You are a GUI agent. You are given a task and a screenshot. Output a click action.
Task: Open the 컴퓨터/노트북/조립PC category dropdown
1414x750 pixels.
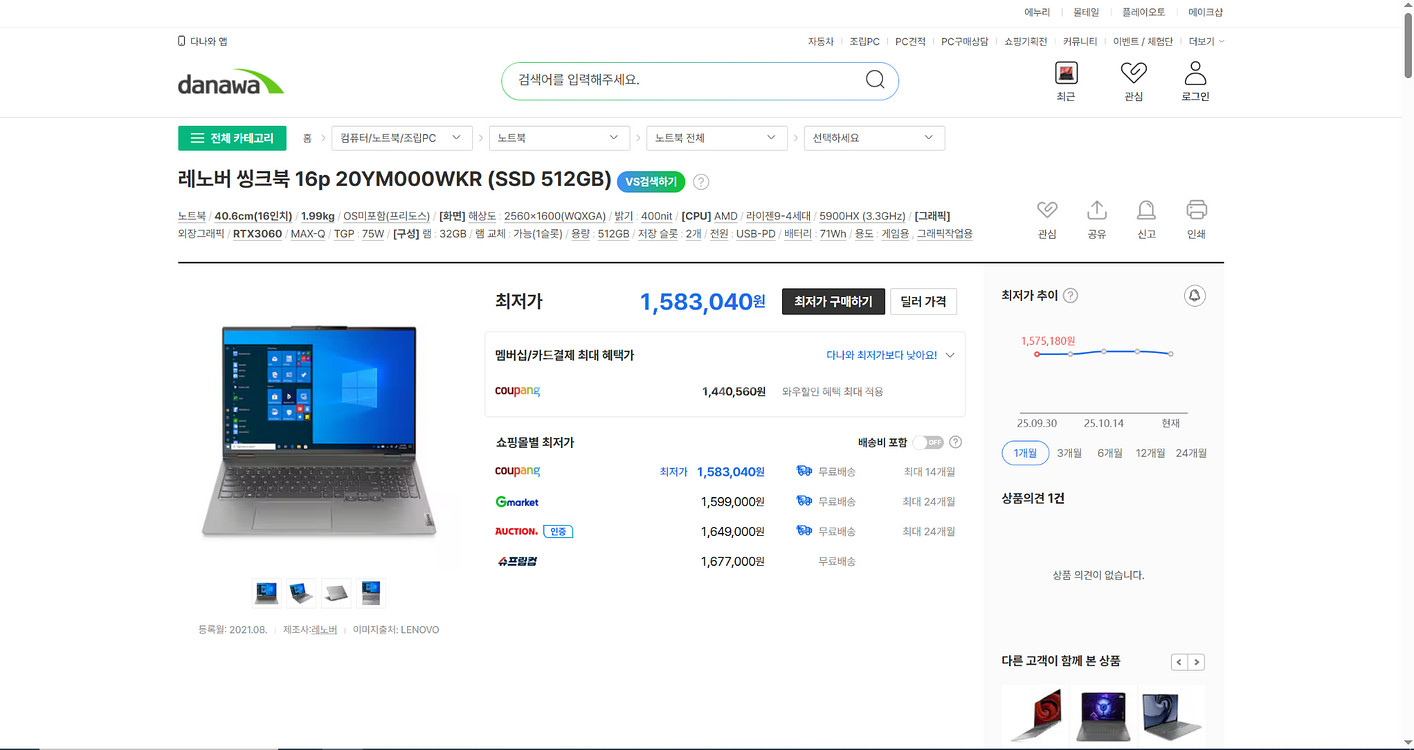click(x=401, y=138)
